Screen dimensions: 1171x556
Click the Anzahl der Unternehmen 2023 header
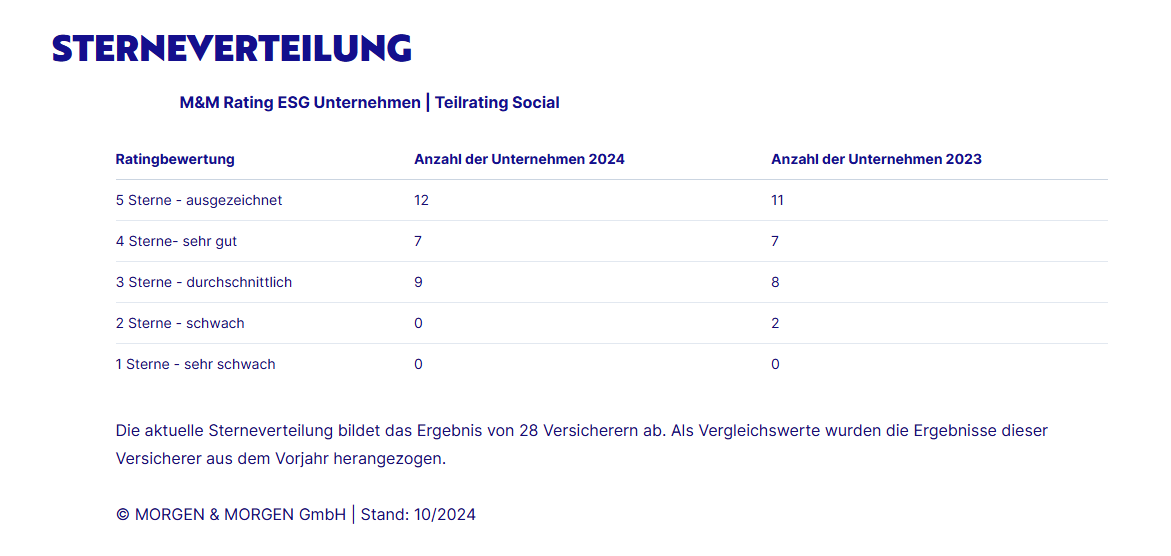tap(876, 159)
